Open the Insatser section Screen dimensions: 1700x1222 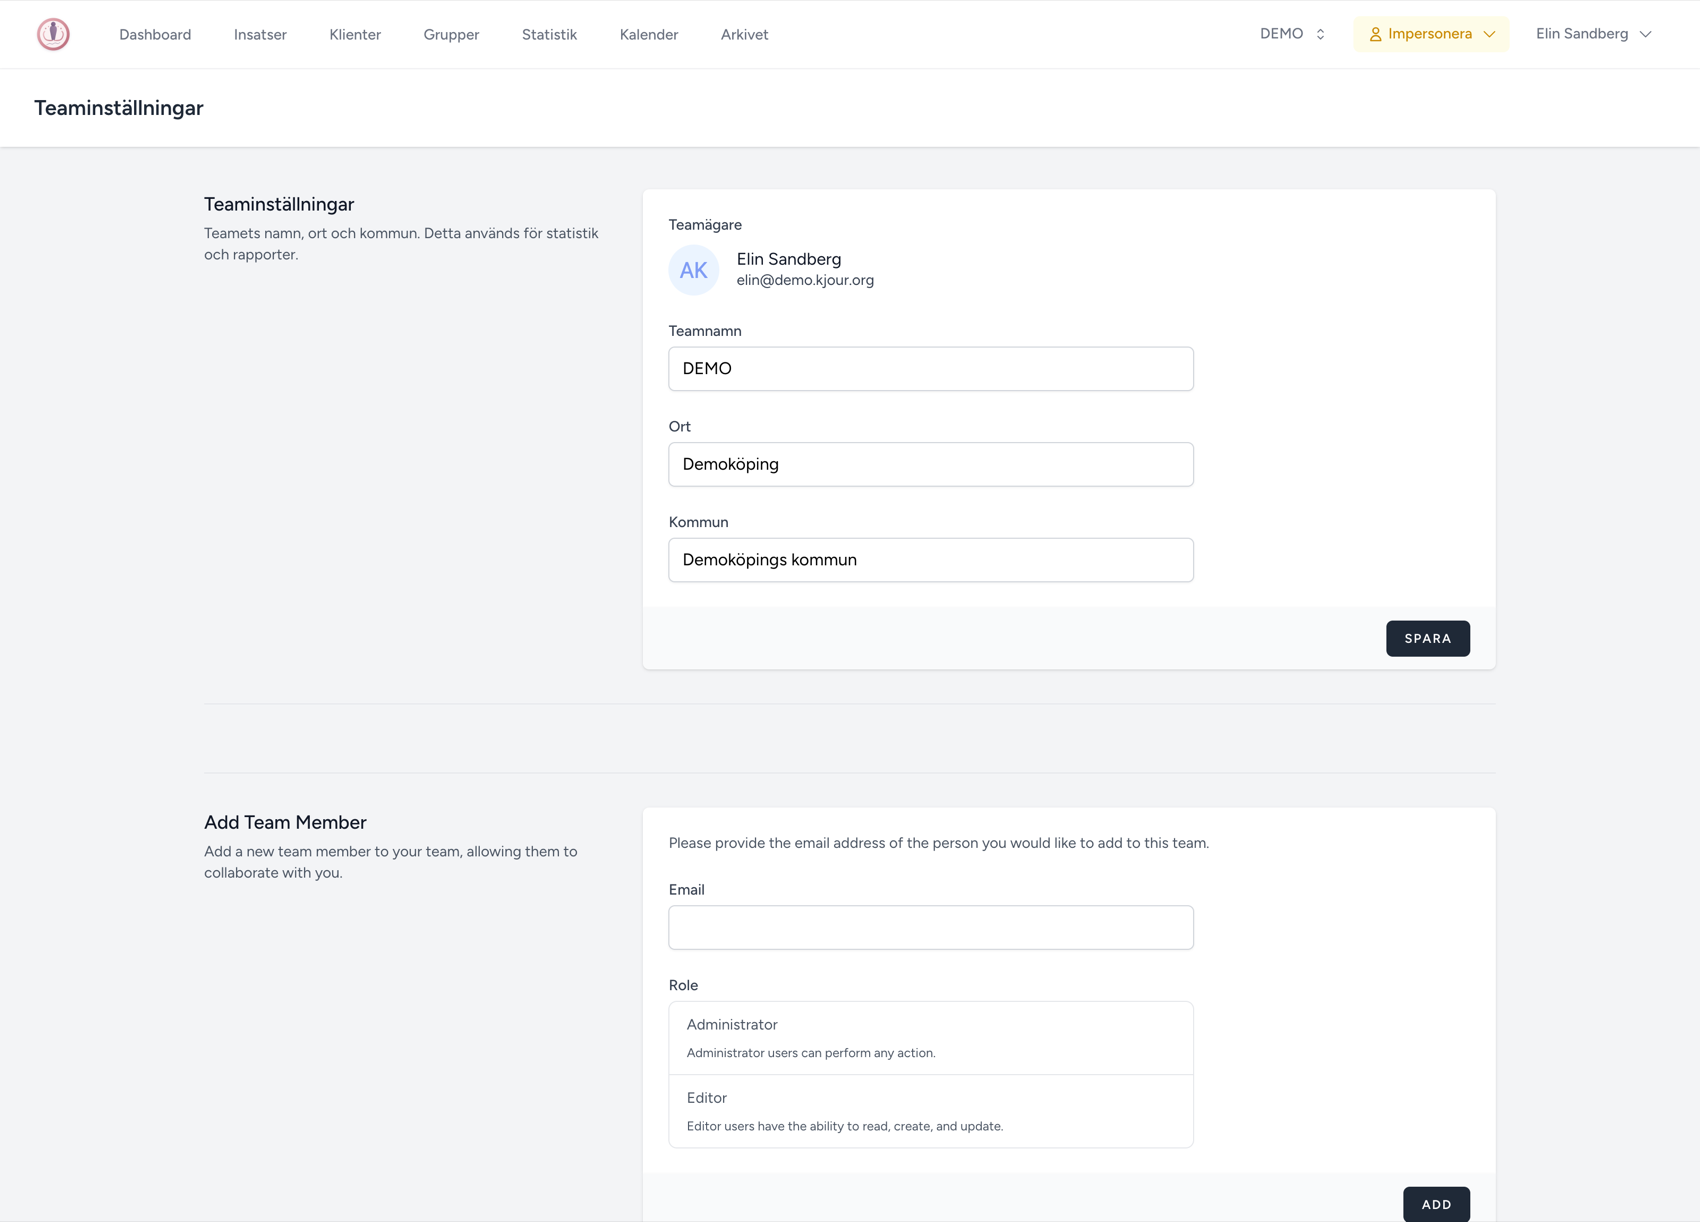pyautogui.click(x=260, y=34)
